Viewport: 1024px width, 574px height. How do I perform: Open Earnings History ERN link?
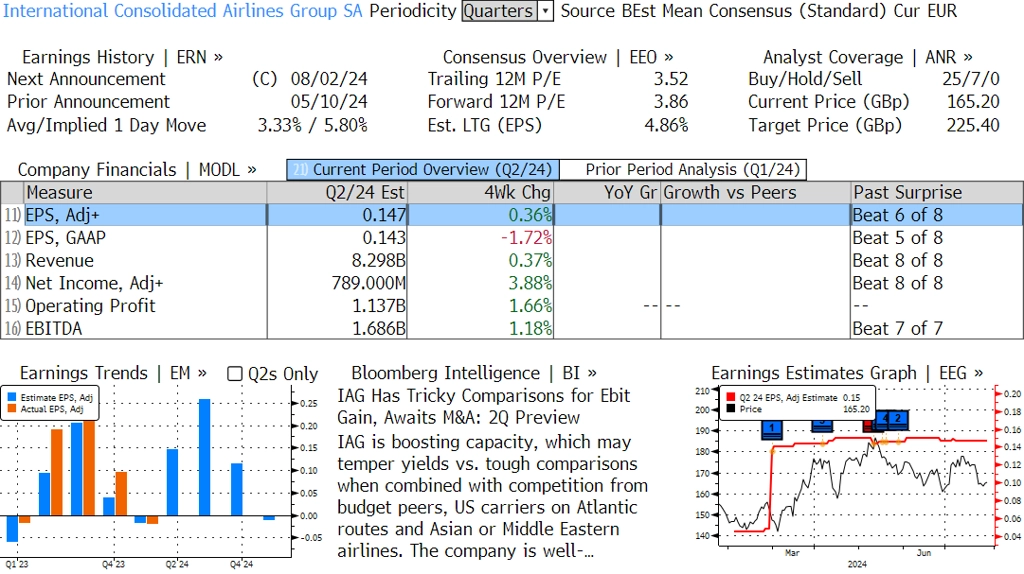[x=122, y=57]
